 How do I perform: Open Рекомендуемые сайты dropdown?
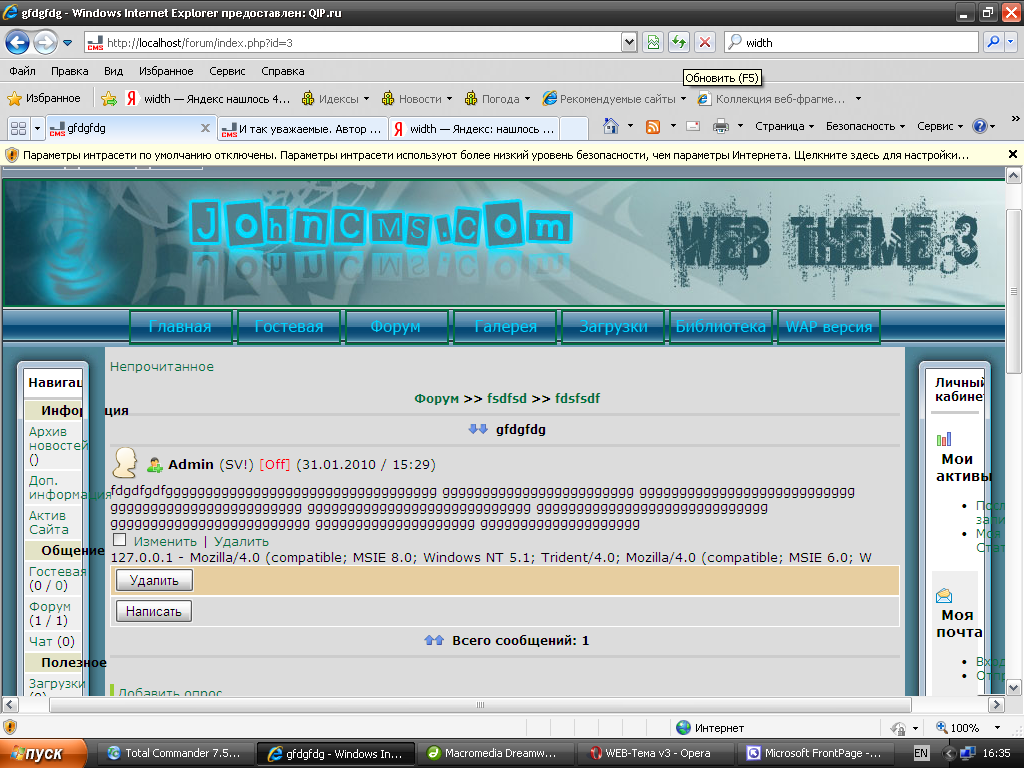615,99
